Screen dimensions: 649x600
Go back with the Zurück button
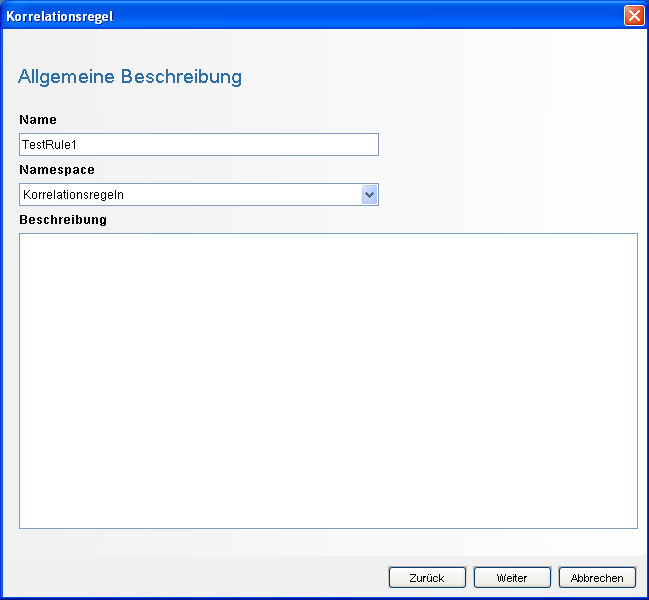[427, 578]
